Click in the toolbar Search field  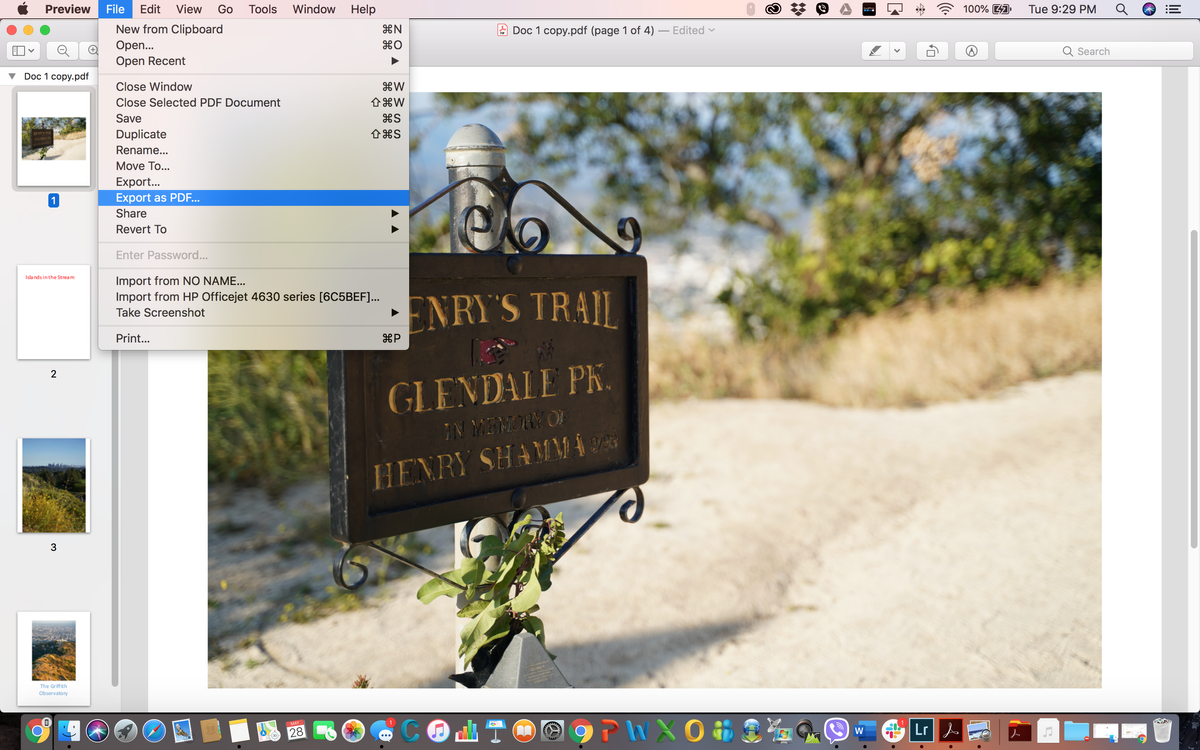click(x=1090, y=51)
